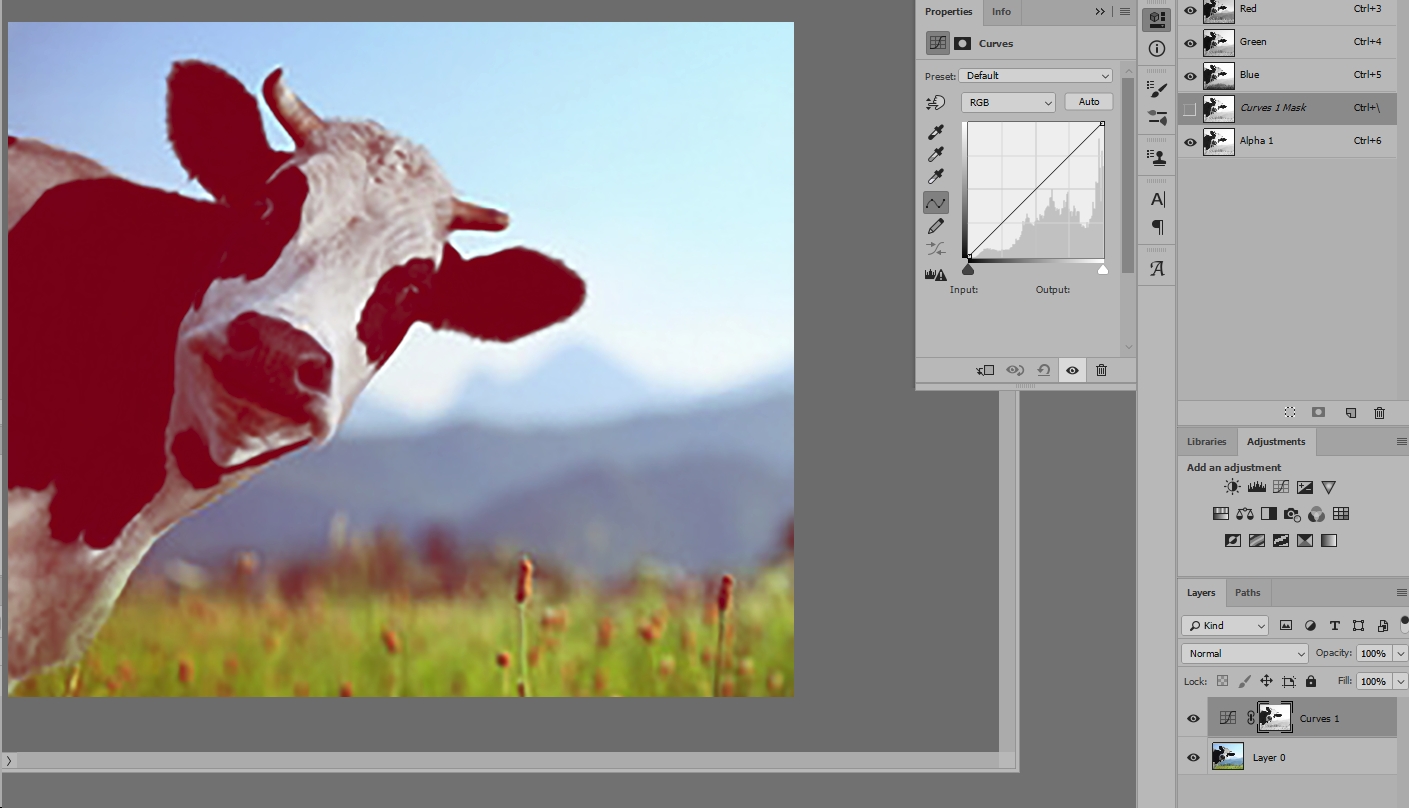The height and width of the screenshot is (808, 1409).
Task: Select the gray point eyedropper in Curves
Action: [936, 154]
